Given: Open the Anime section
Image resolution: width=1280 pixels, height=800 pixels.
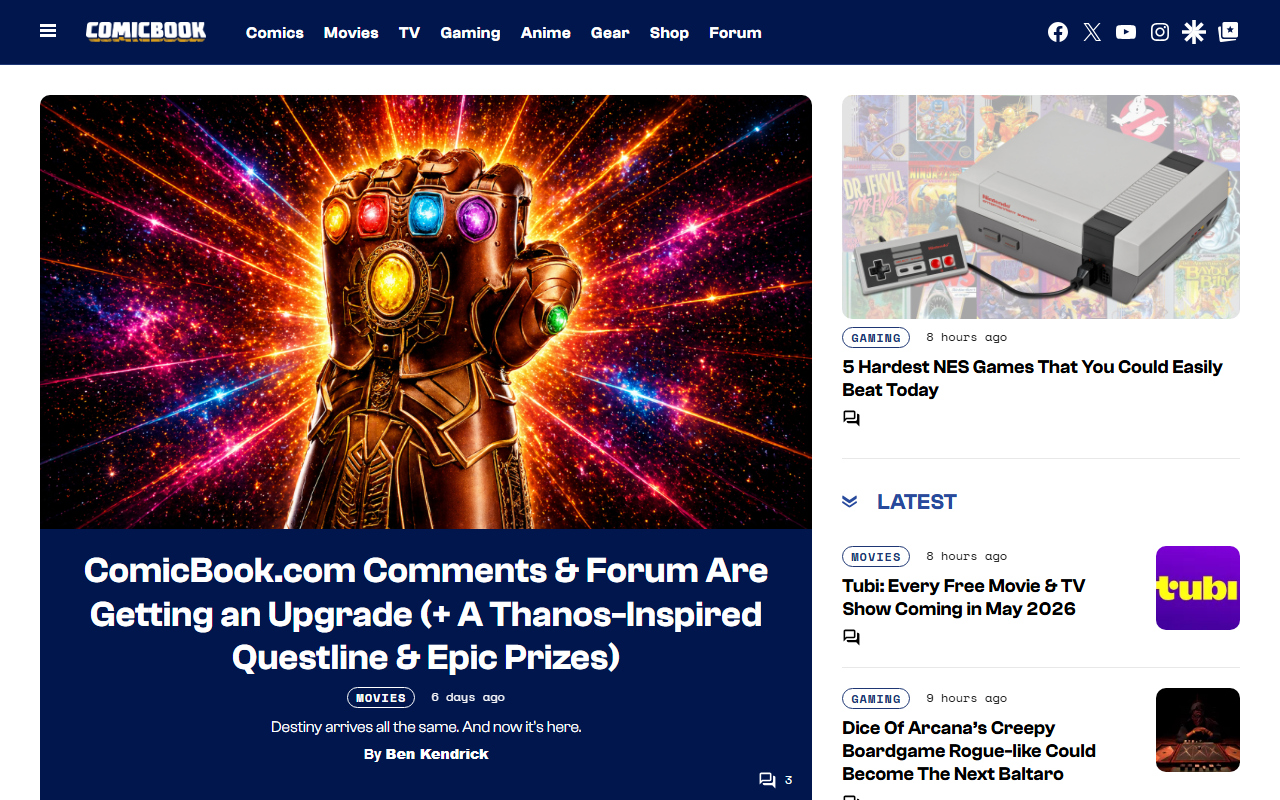Looking at the screenshot, I should coord(546,32).
